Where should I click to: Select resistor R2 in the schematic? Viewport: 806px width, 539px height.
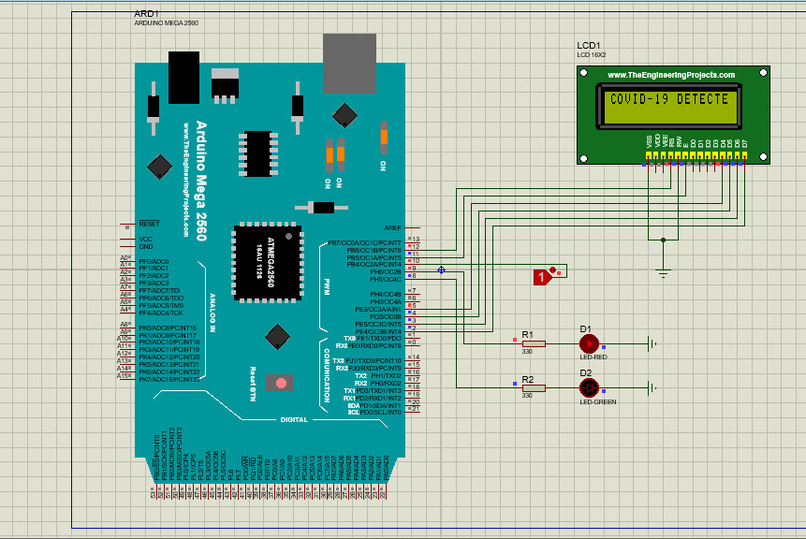534,388
